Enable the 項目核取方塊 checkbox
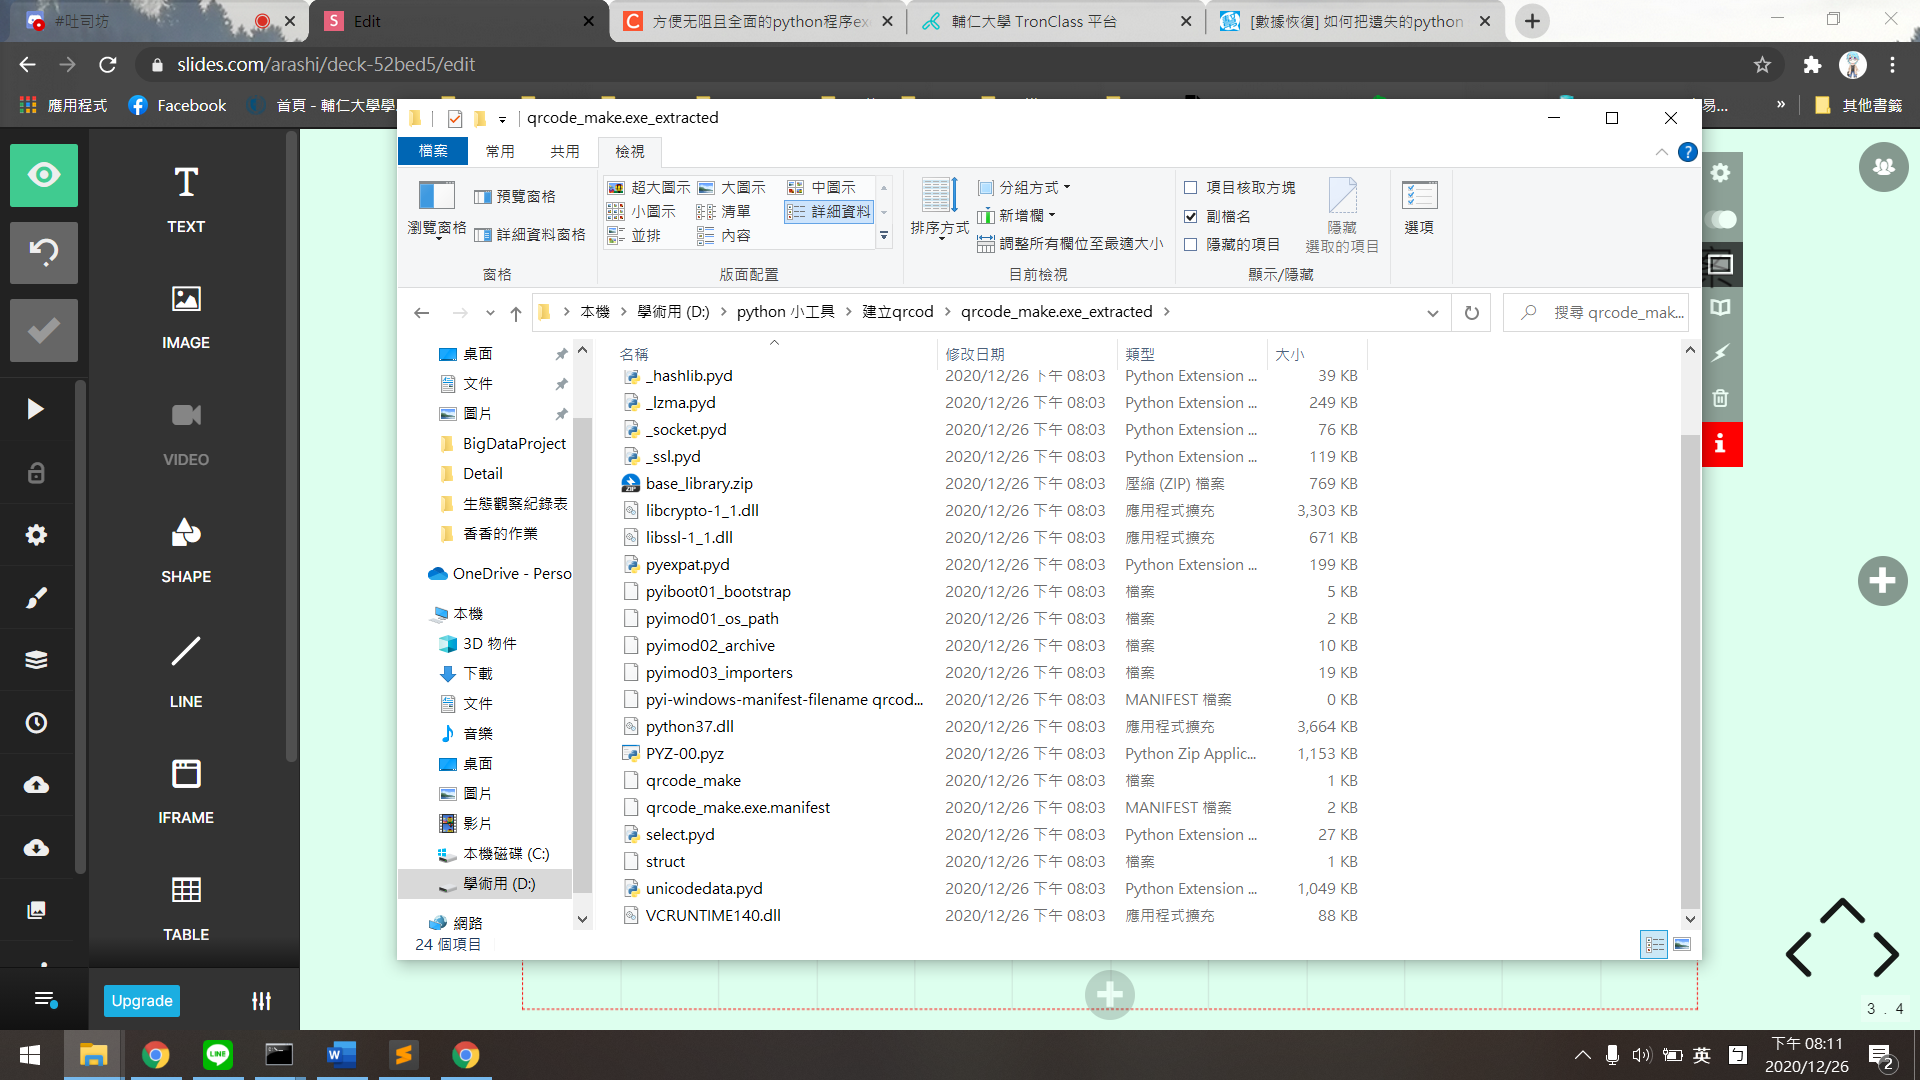Screen dimensions: 1920x1080 pos(1190,188)
